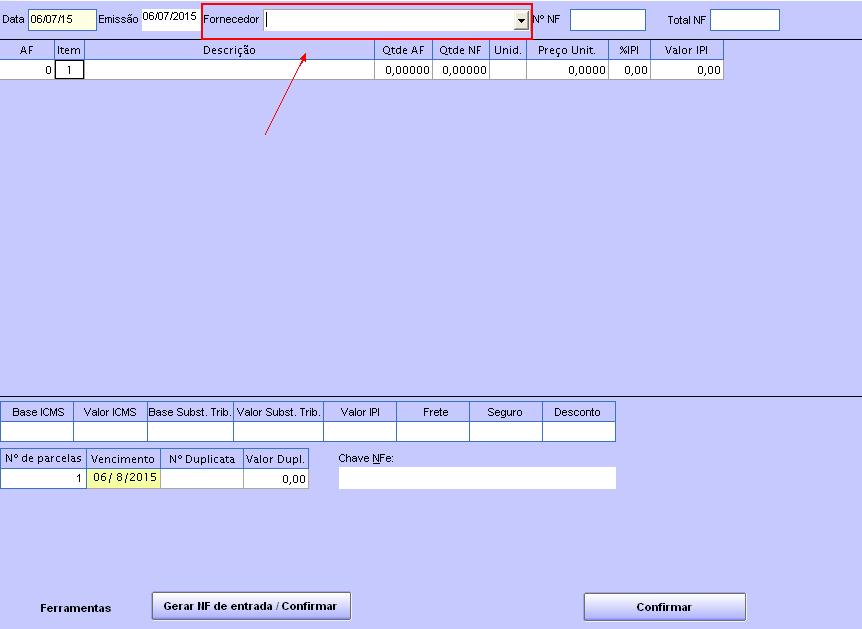Click the empty Unid. cell in row 1
Viewport: 862px width, 629px height.
(507, 70)
